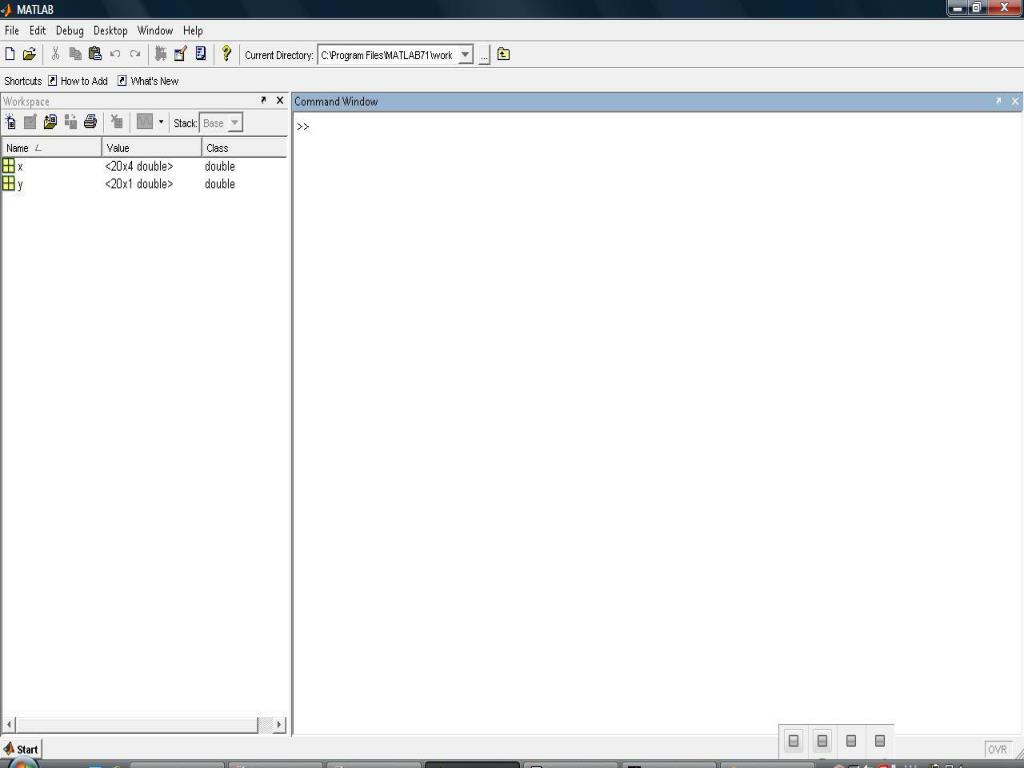Click the <20x4 double> value cell
Screen dimensions: 1024x768
139,167
